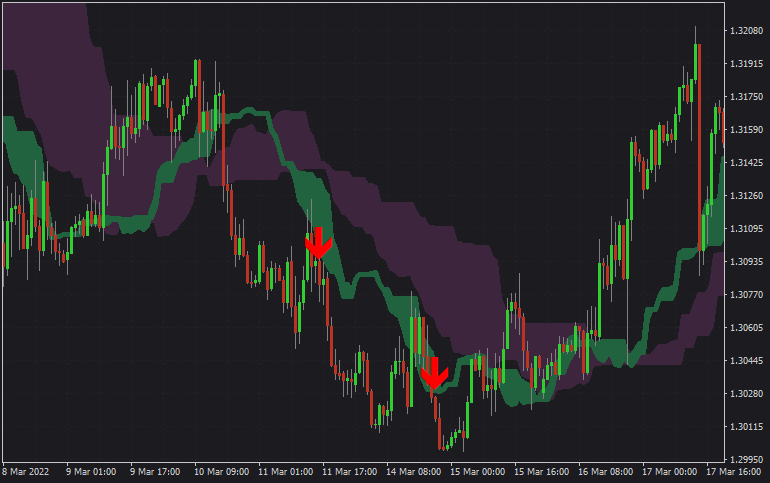Select the 1.30935 price axis value

click(x=746, y=262)
